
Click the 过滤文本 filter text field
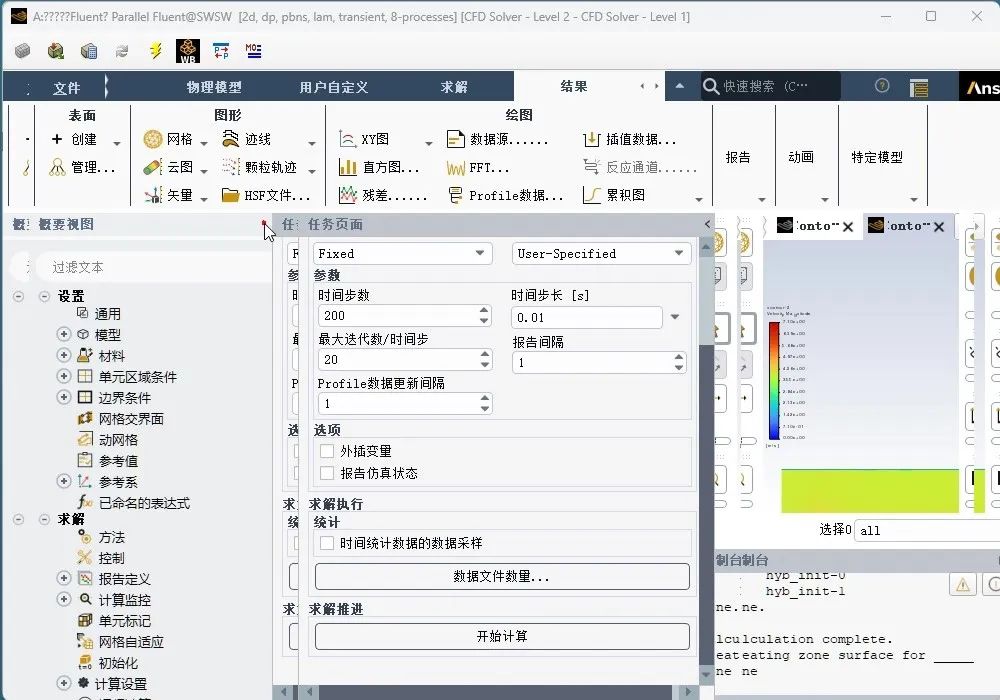point(150,267)
